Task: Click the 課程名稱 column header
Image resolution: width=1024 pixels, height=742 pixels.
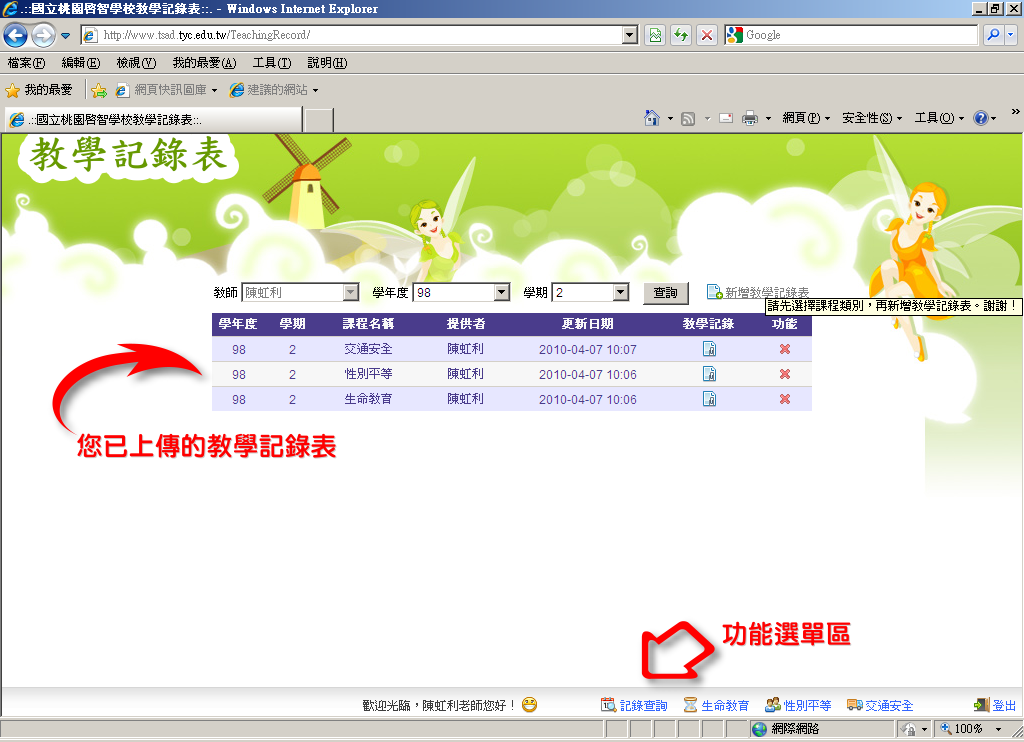Action: (x=368, y=324)
